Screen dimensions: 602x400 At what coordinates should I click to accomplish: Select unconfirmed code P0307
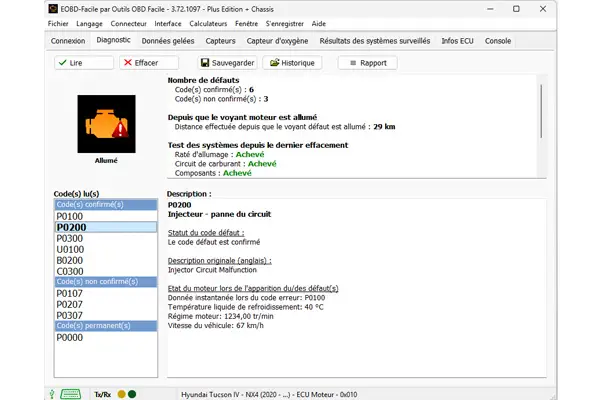(106, 315)
